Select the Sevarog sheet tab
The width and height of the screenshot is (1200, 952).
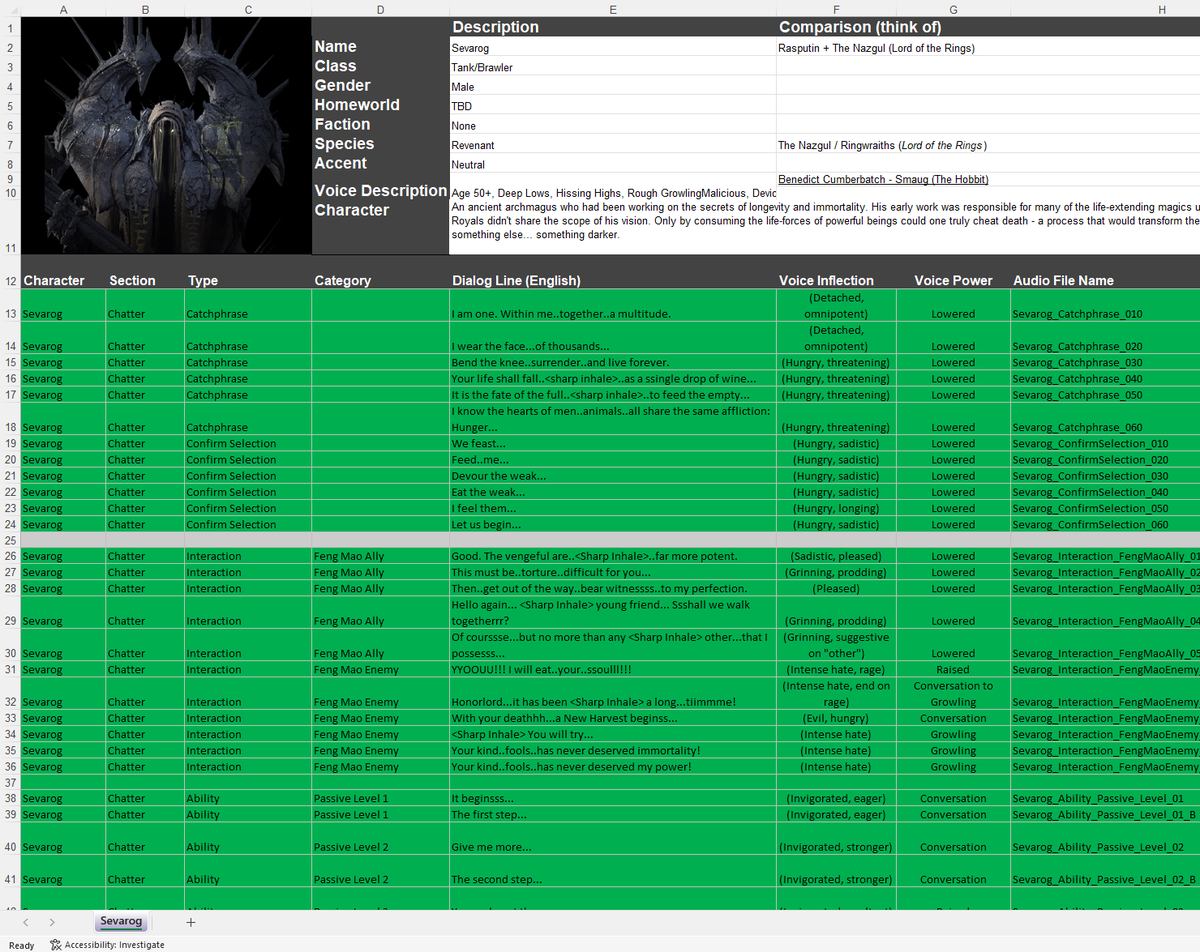[121, 921]
